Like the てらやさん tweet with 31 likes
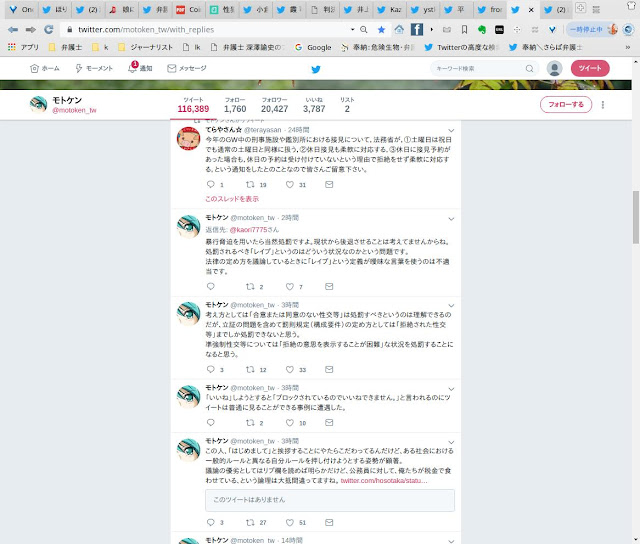This screenshot has width=640, height=544. point(290,184)
